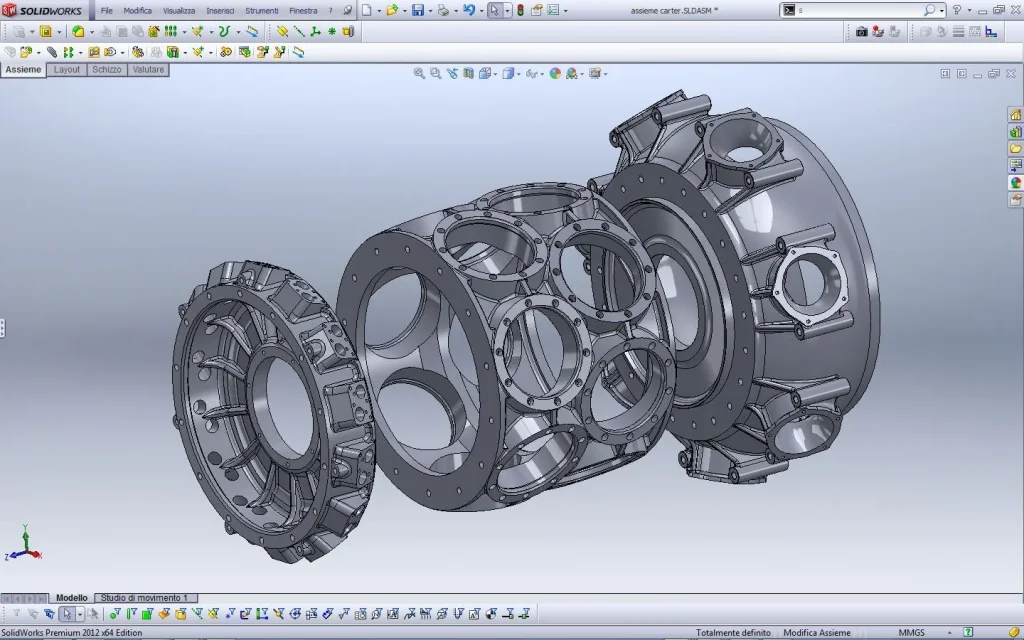Click the Edit Appearance color ball icon

tap(555, 74)
